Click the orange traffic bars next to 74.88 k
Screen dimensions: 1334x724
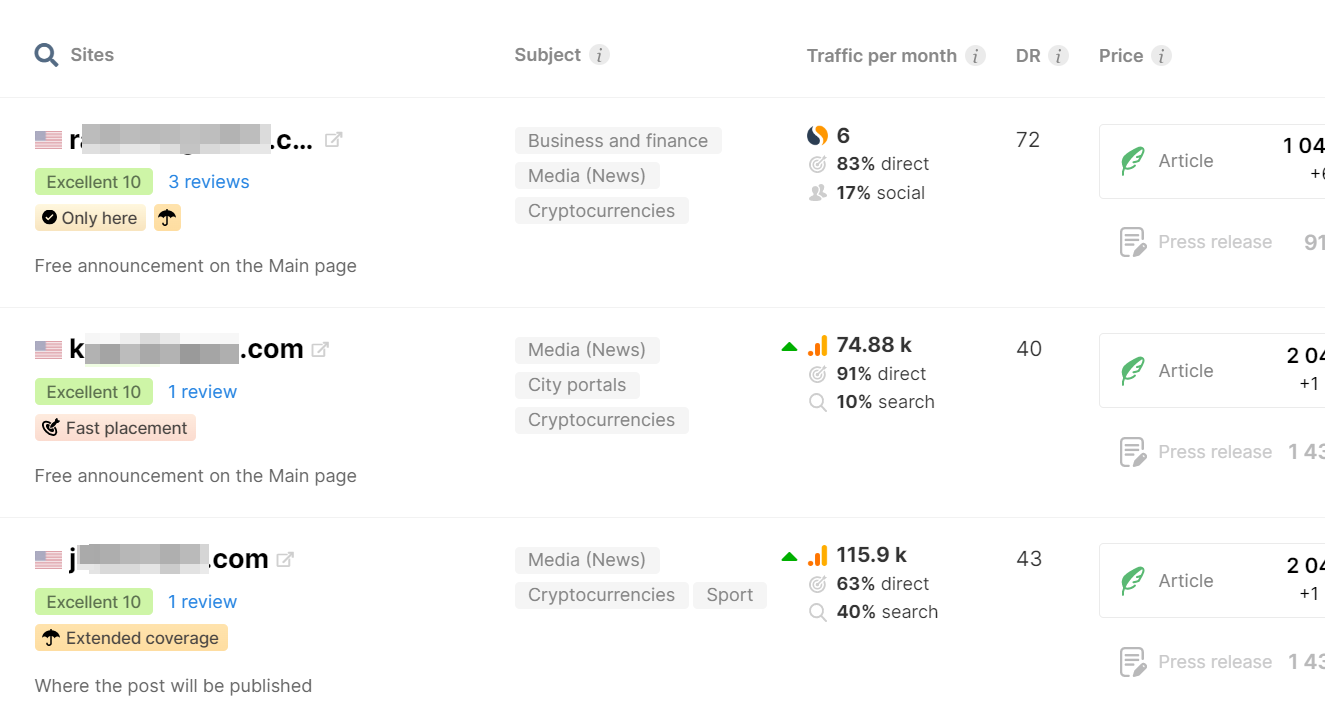pyautogui.click(x=817, y=344)
